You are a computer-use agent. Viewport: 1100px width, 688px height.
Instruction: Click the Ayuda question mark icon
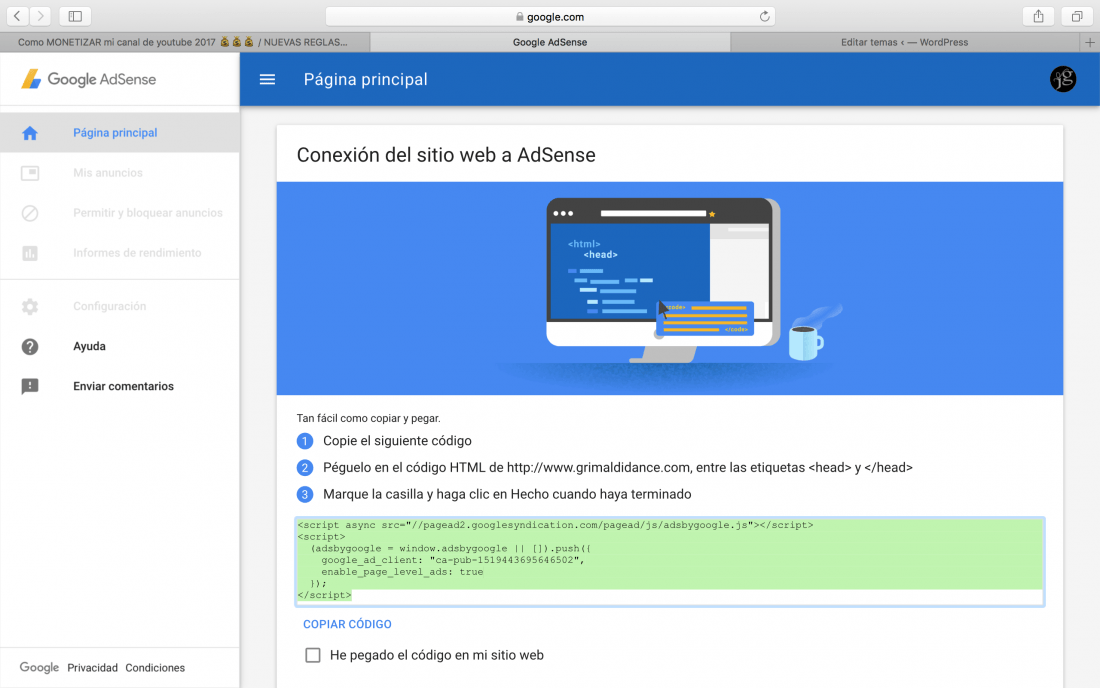point(29,346)
